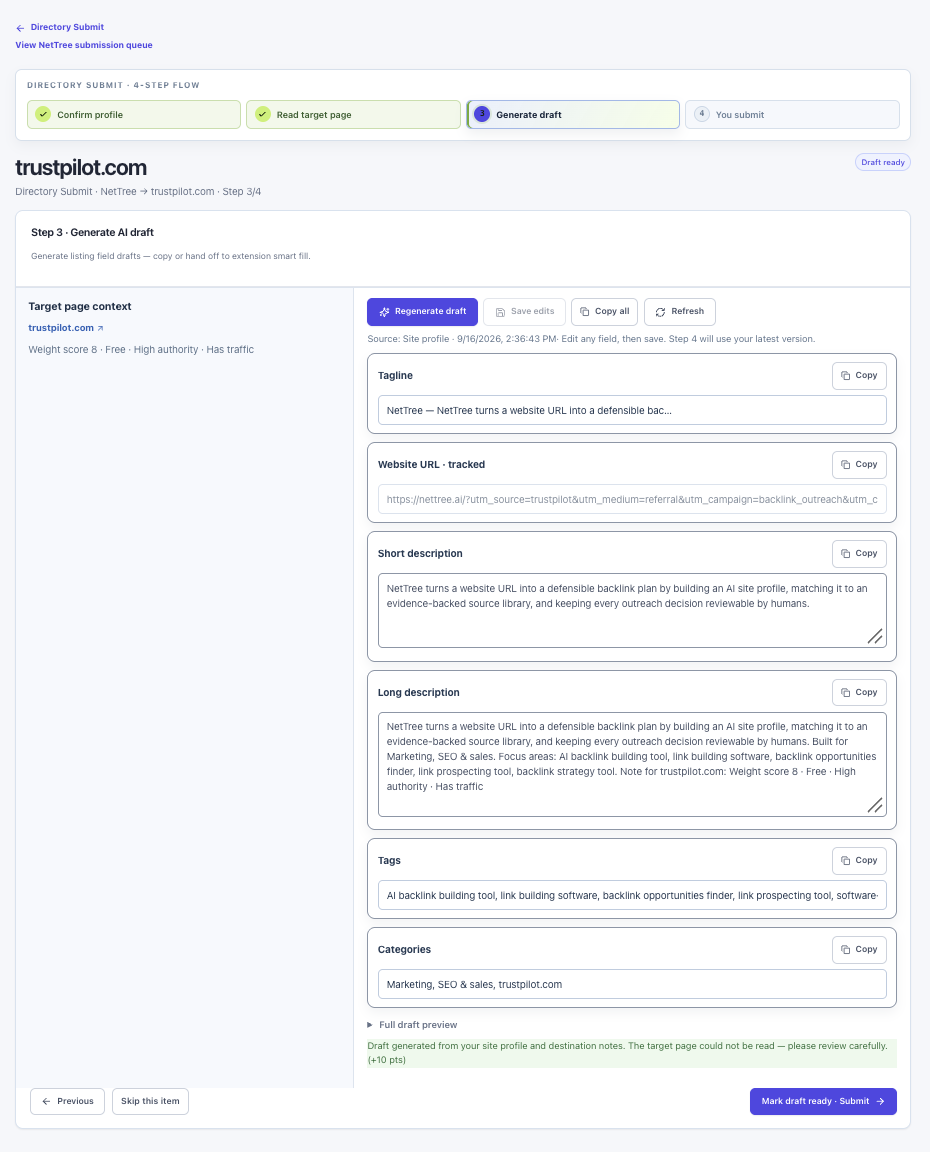Image resolution: width=930 pixels, height=1152 pixels.
Task: Click the right arrow in Mark draft ready button
Action: pos(880,1101)
